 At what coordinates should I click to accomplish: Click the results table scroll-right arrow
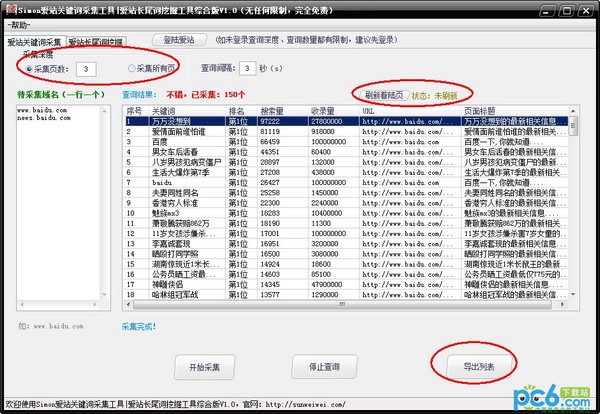(x=562, y=305)
